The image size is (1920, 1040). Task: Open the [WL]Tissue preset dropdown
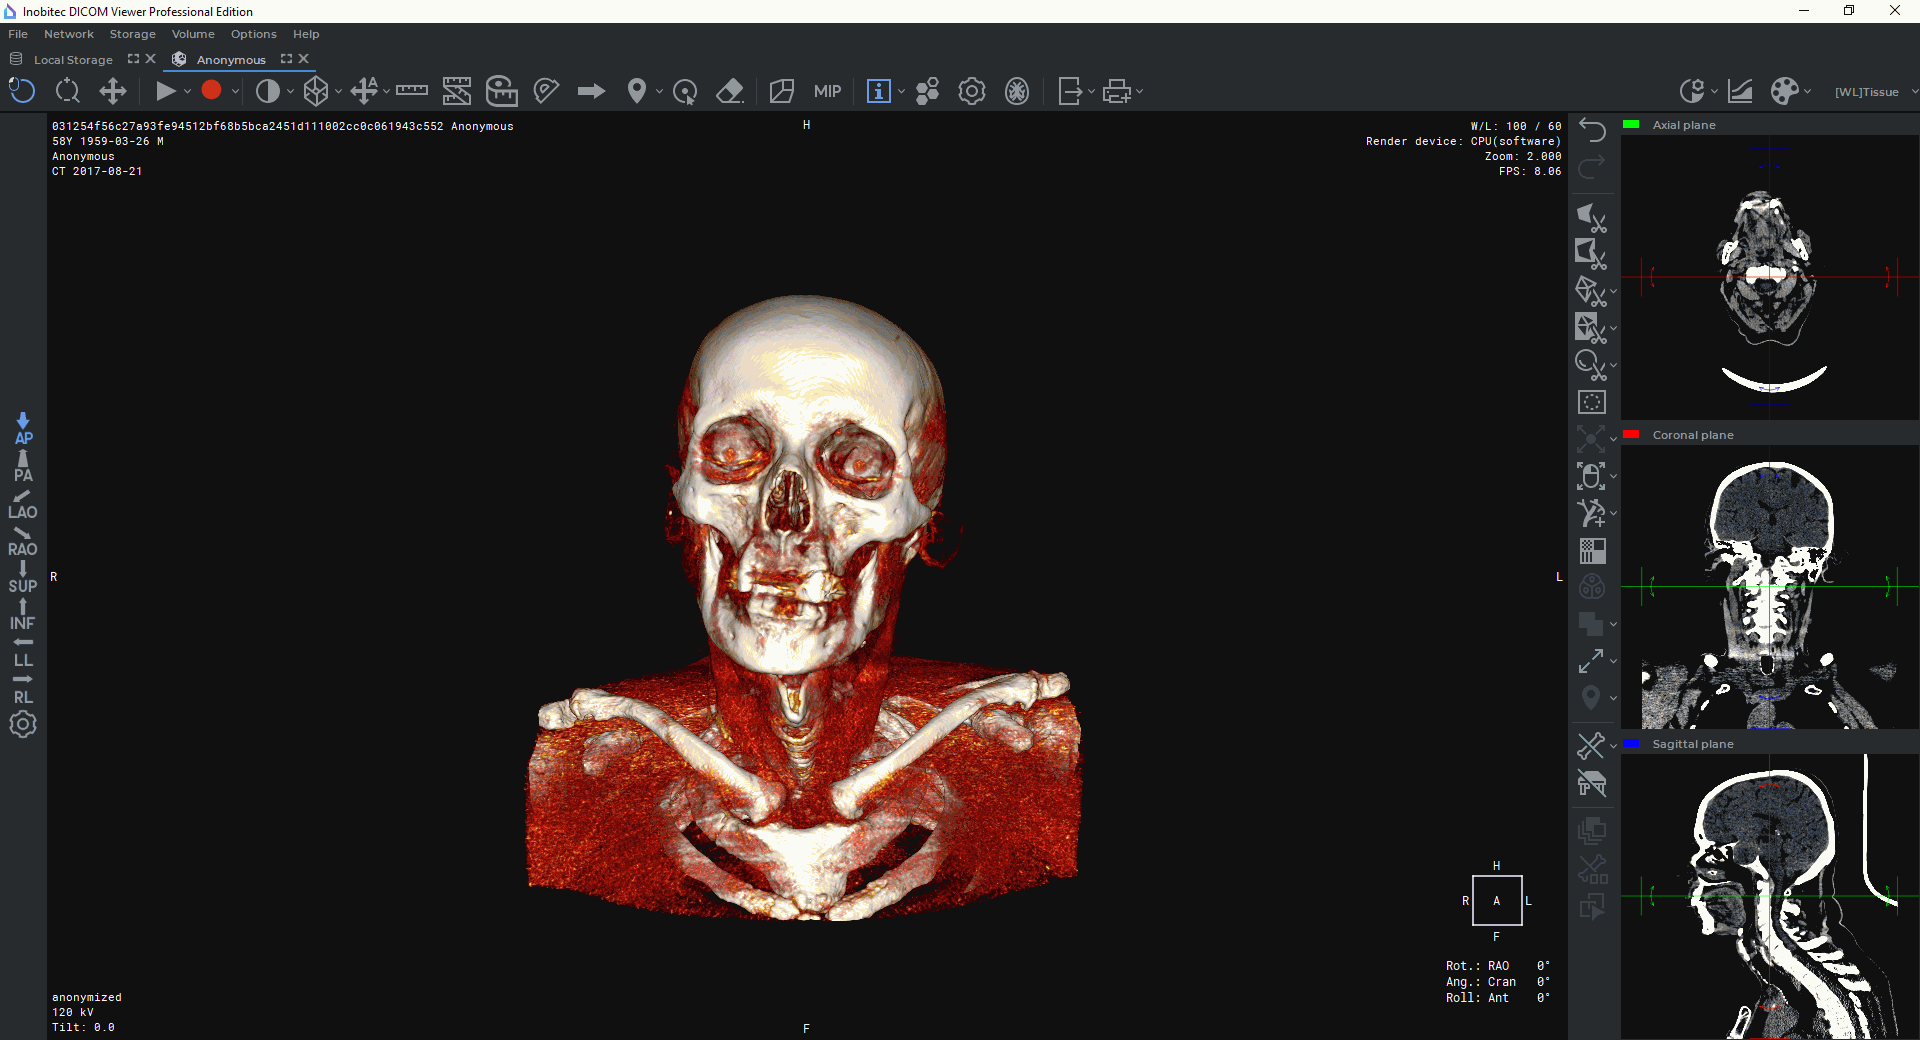[1875, 91]
